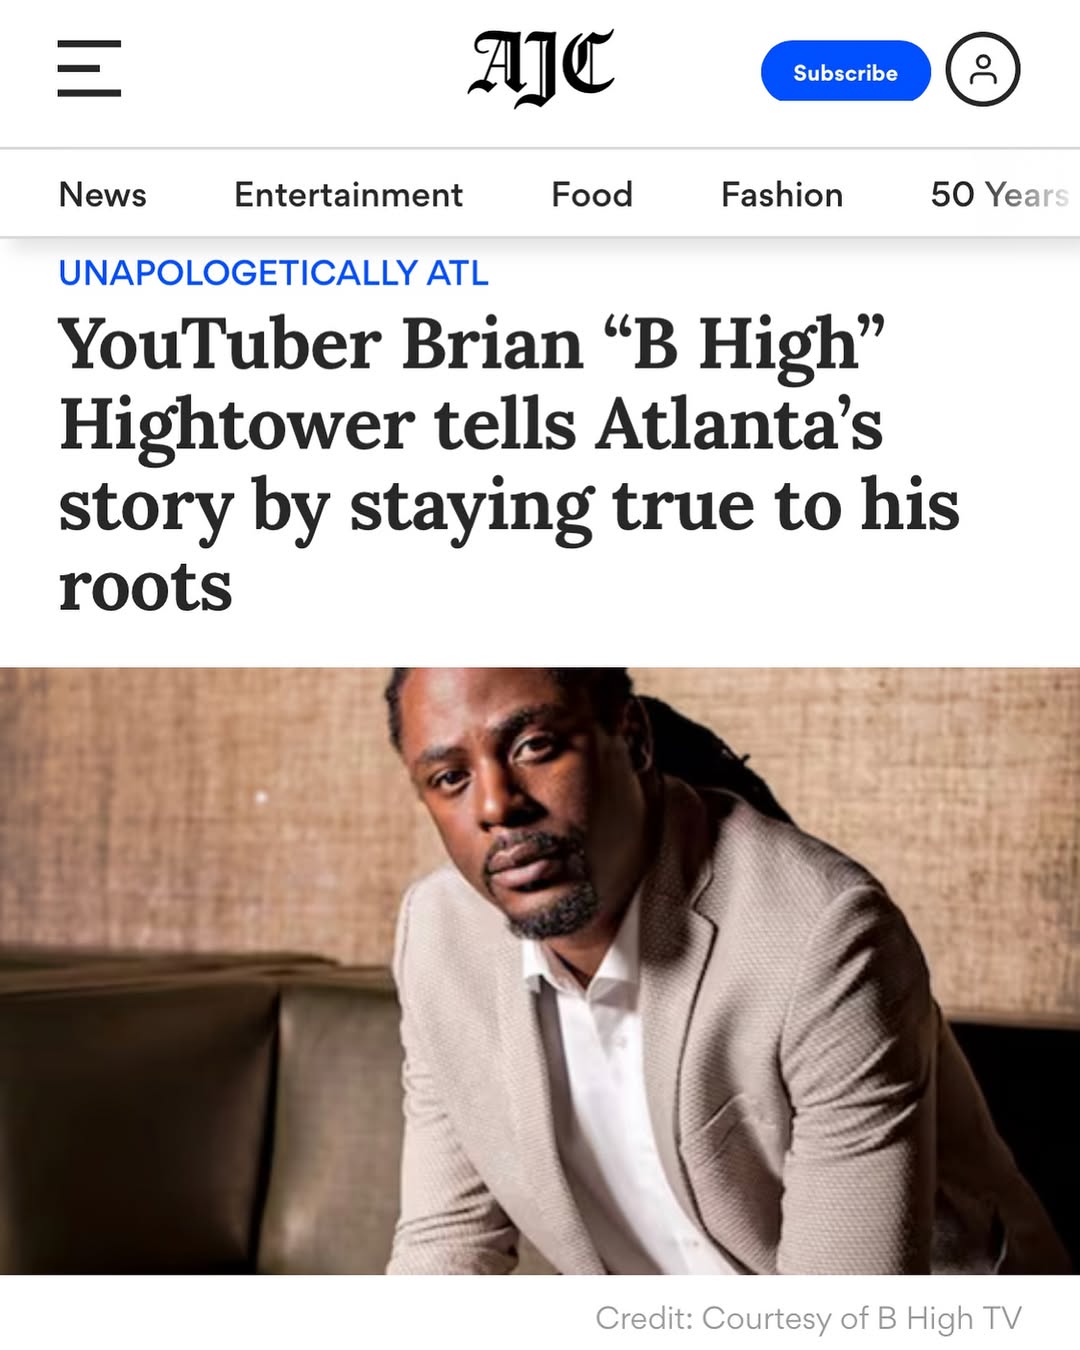Select the Food navigation item
The height and width of the screenshot is (1350, 1080).
pyautogui.click(x=592, y=194)
